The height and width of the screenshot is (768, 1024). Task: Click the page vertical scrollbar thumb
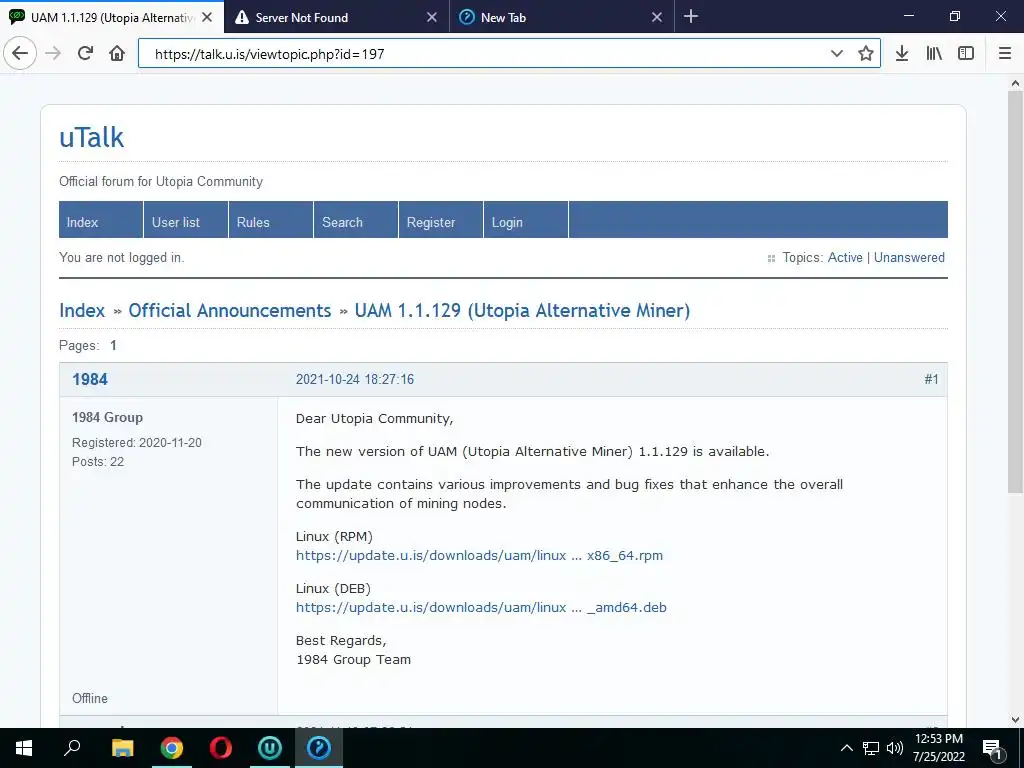(1015, 291)
